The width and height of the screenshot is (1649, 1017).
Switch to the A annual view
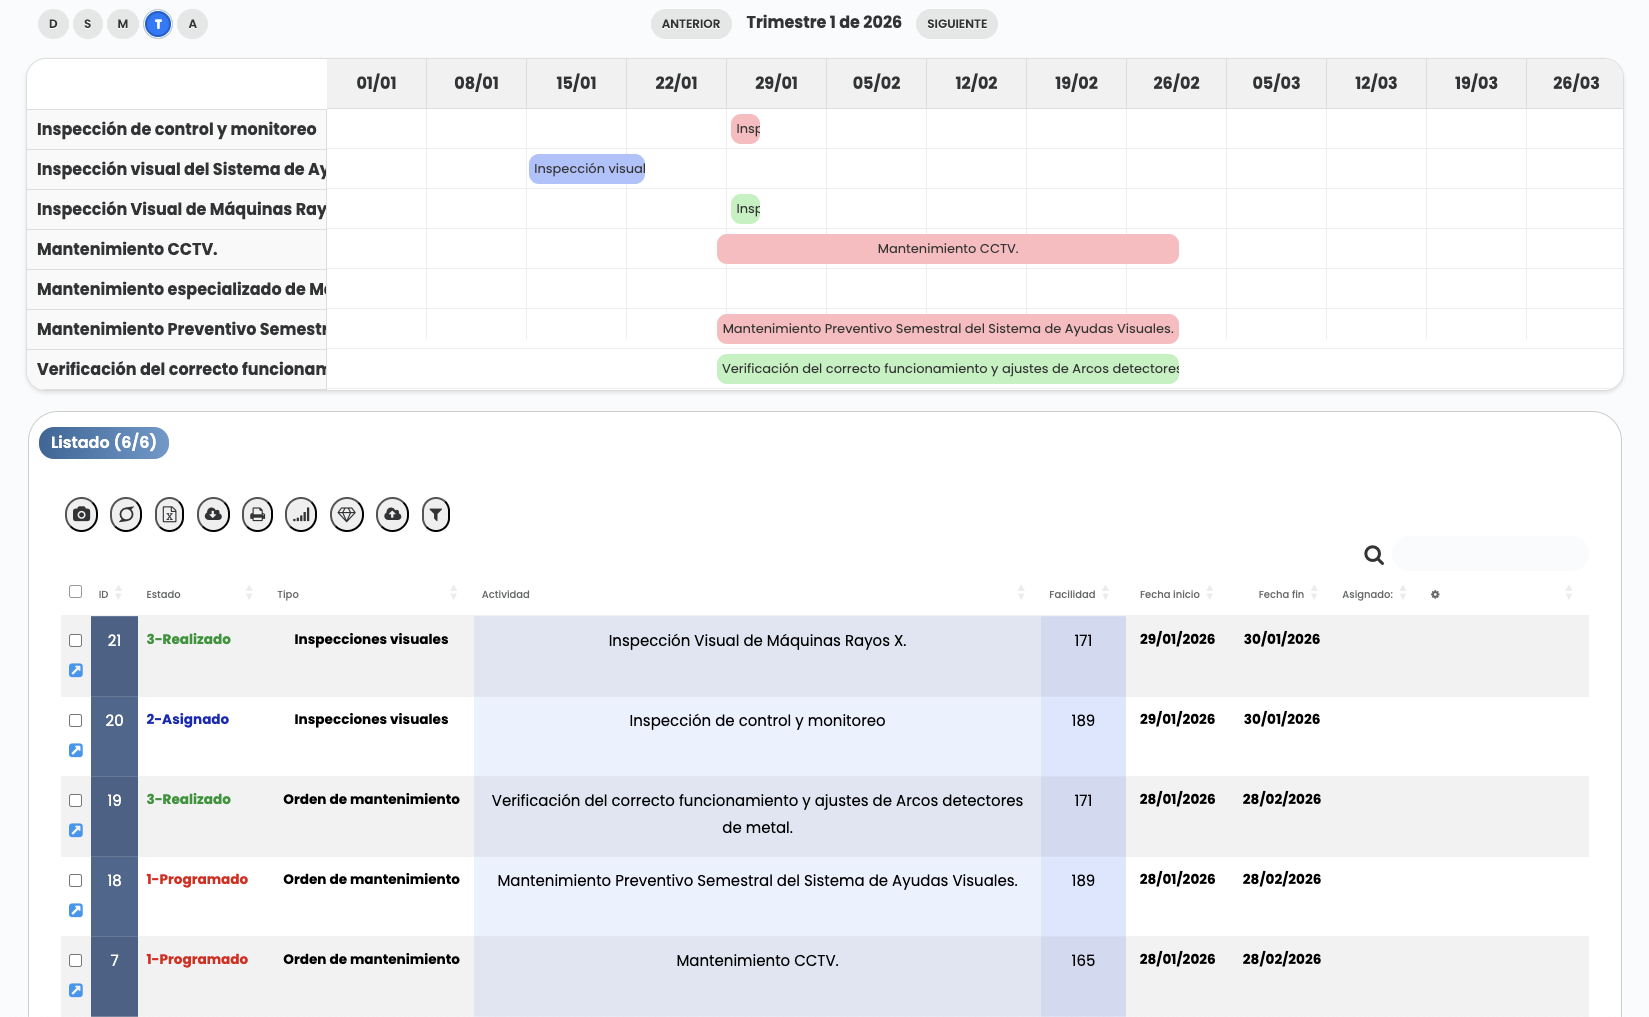193,24
